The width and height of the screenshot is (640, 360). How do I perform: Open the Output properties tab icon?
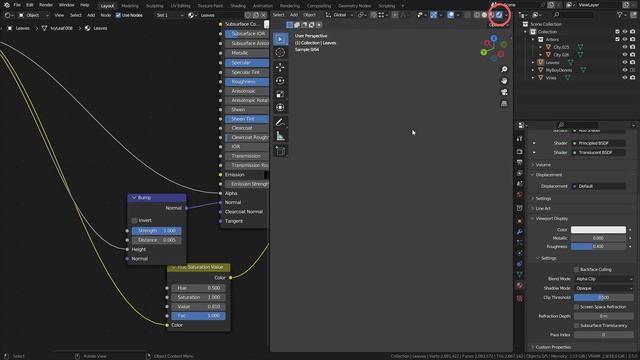point(520,162)
